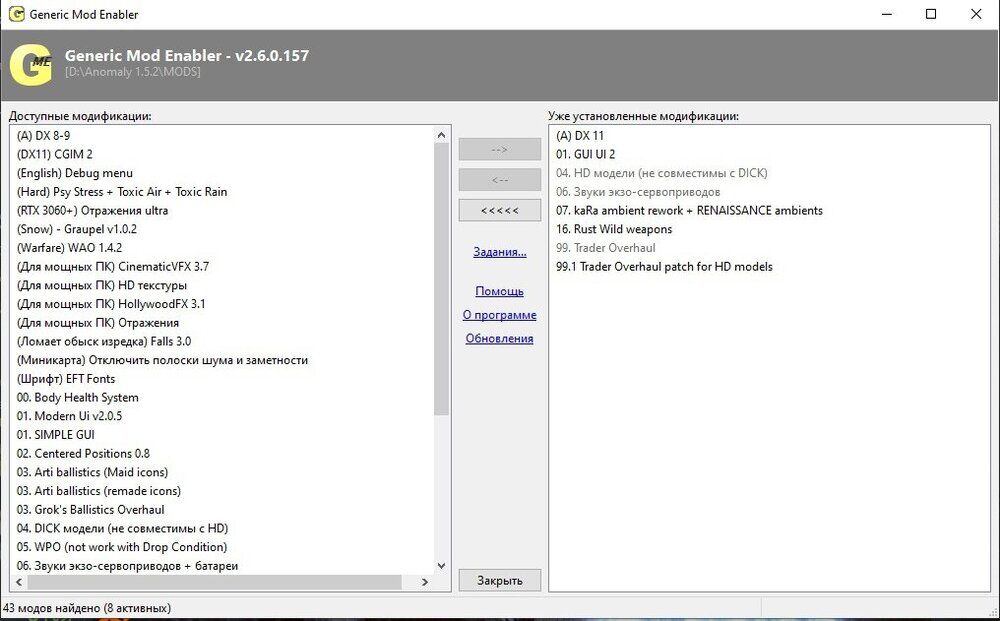This screenshot has height=621, width=1000.
Task: Click the Закрыть button
Action: click(499, 580)
